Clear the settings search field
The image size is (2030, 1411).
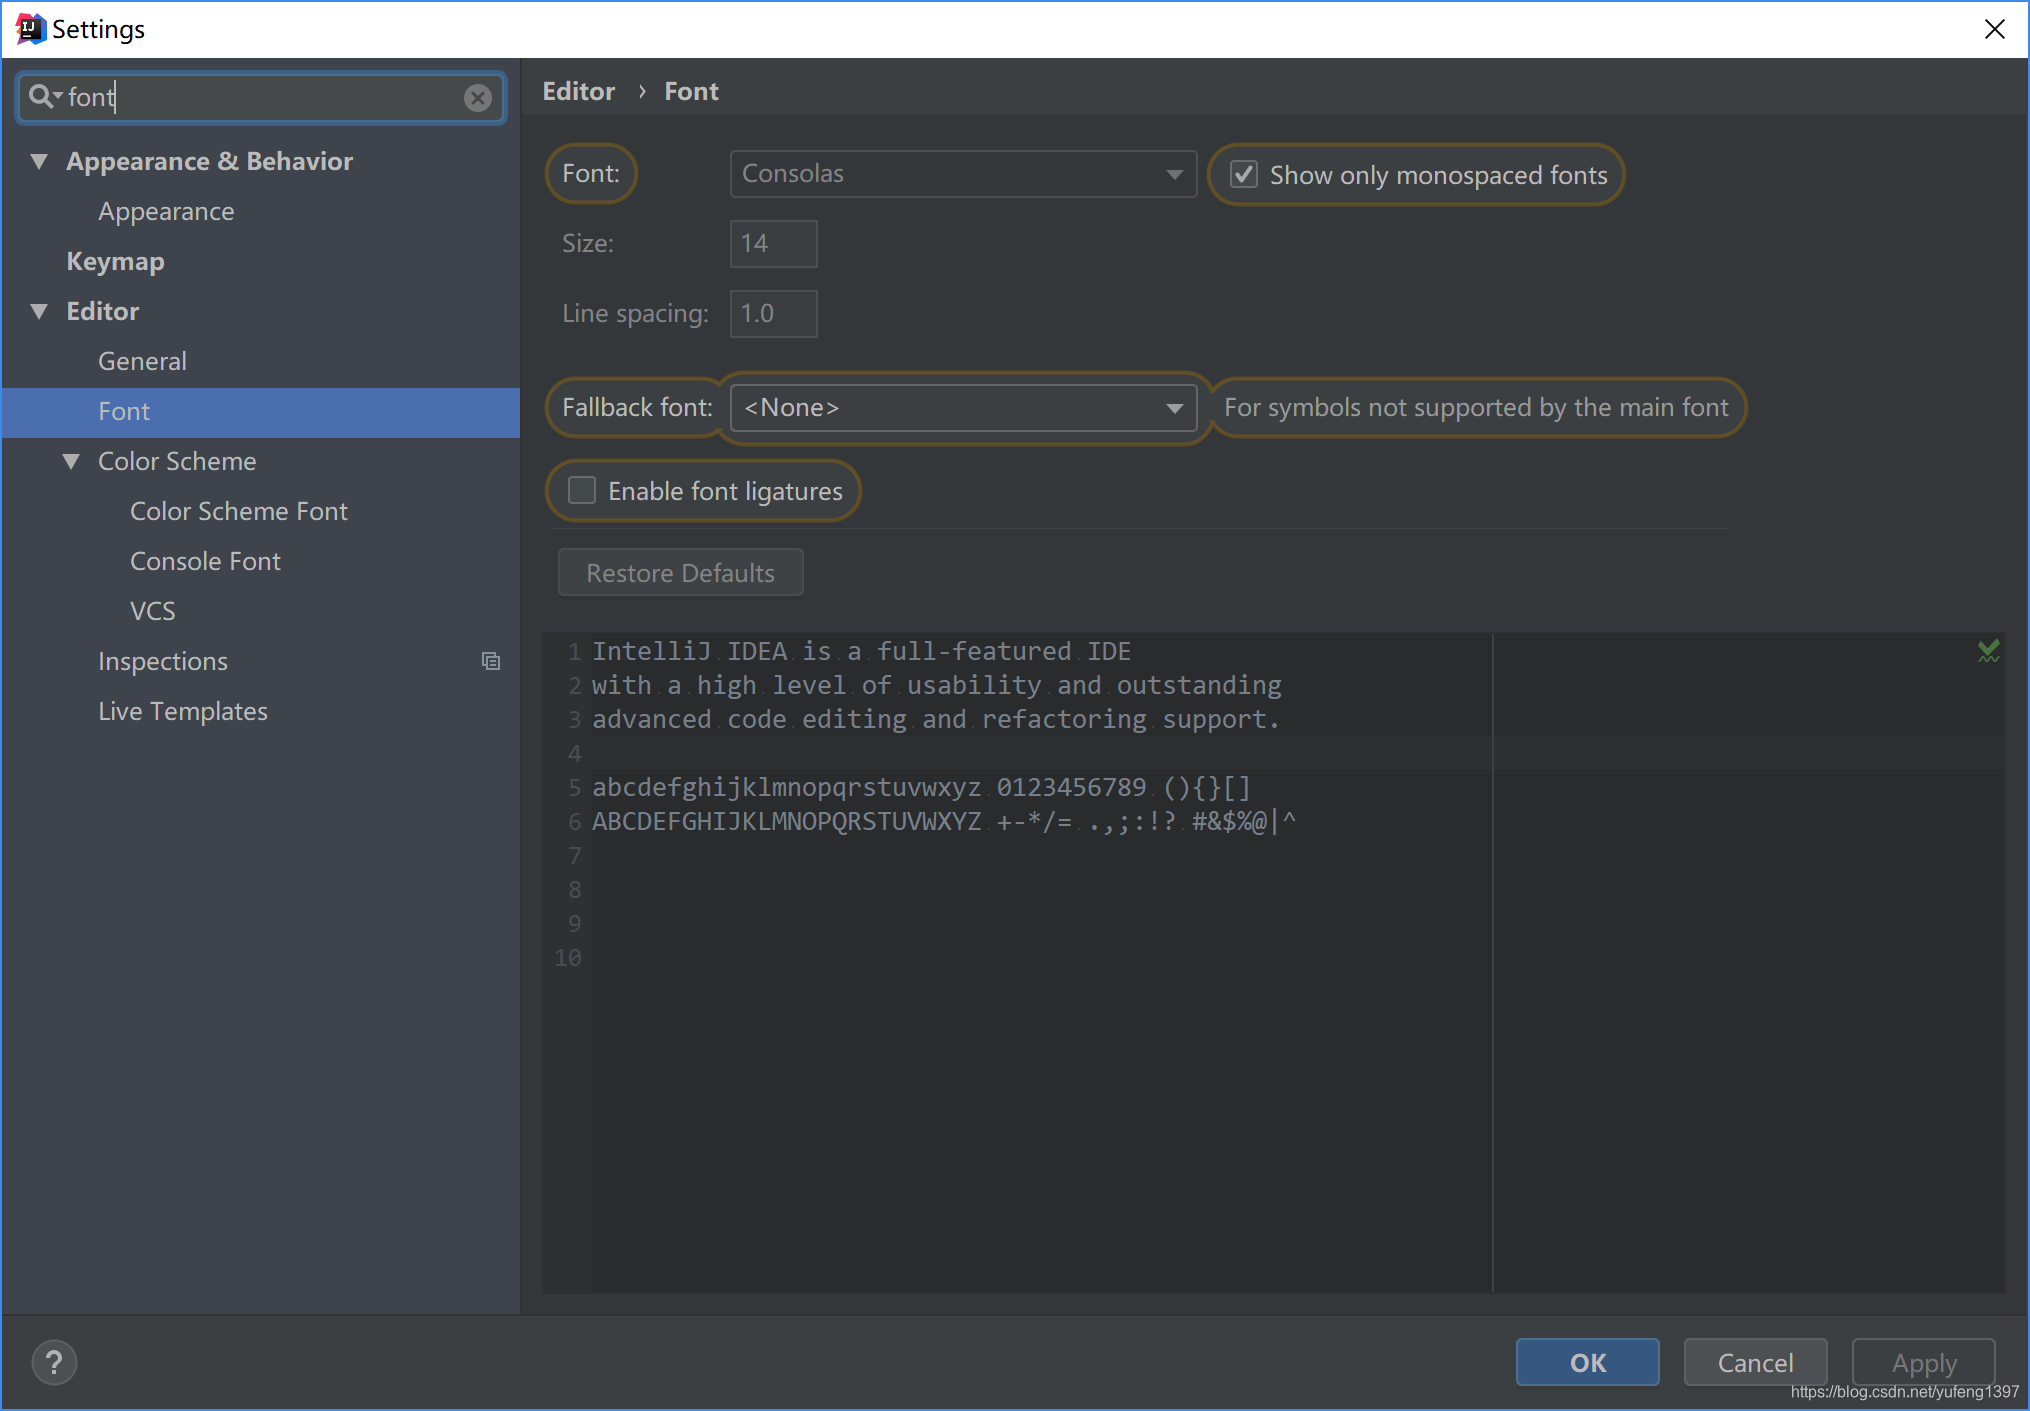coord(478,97)
